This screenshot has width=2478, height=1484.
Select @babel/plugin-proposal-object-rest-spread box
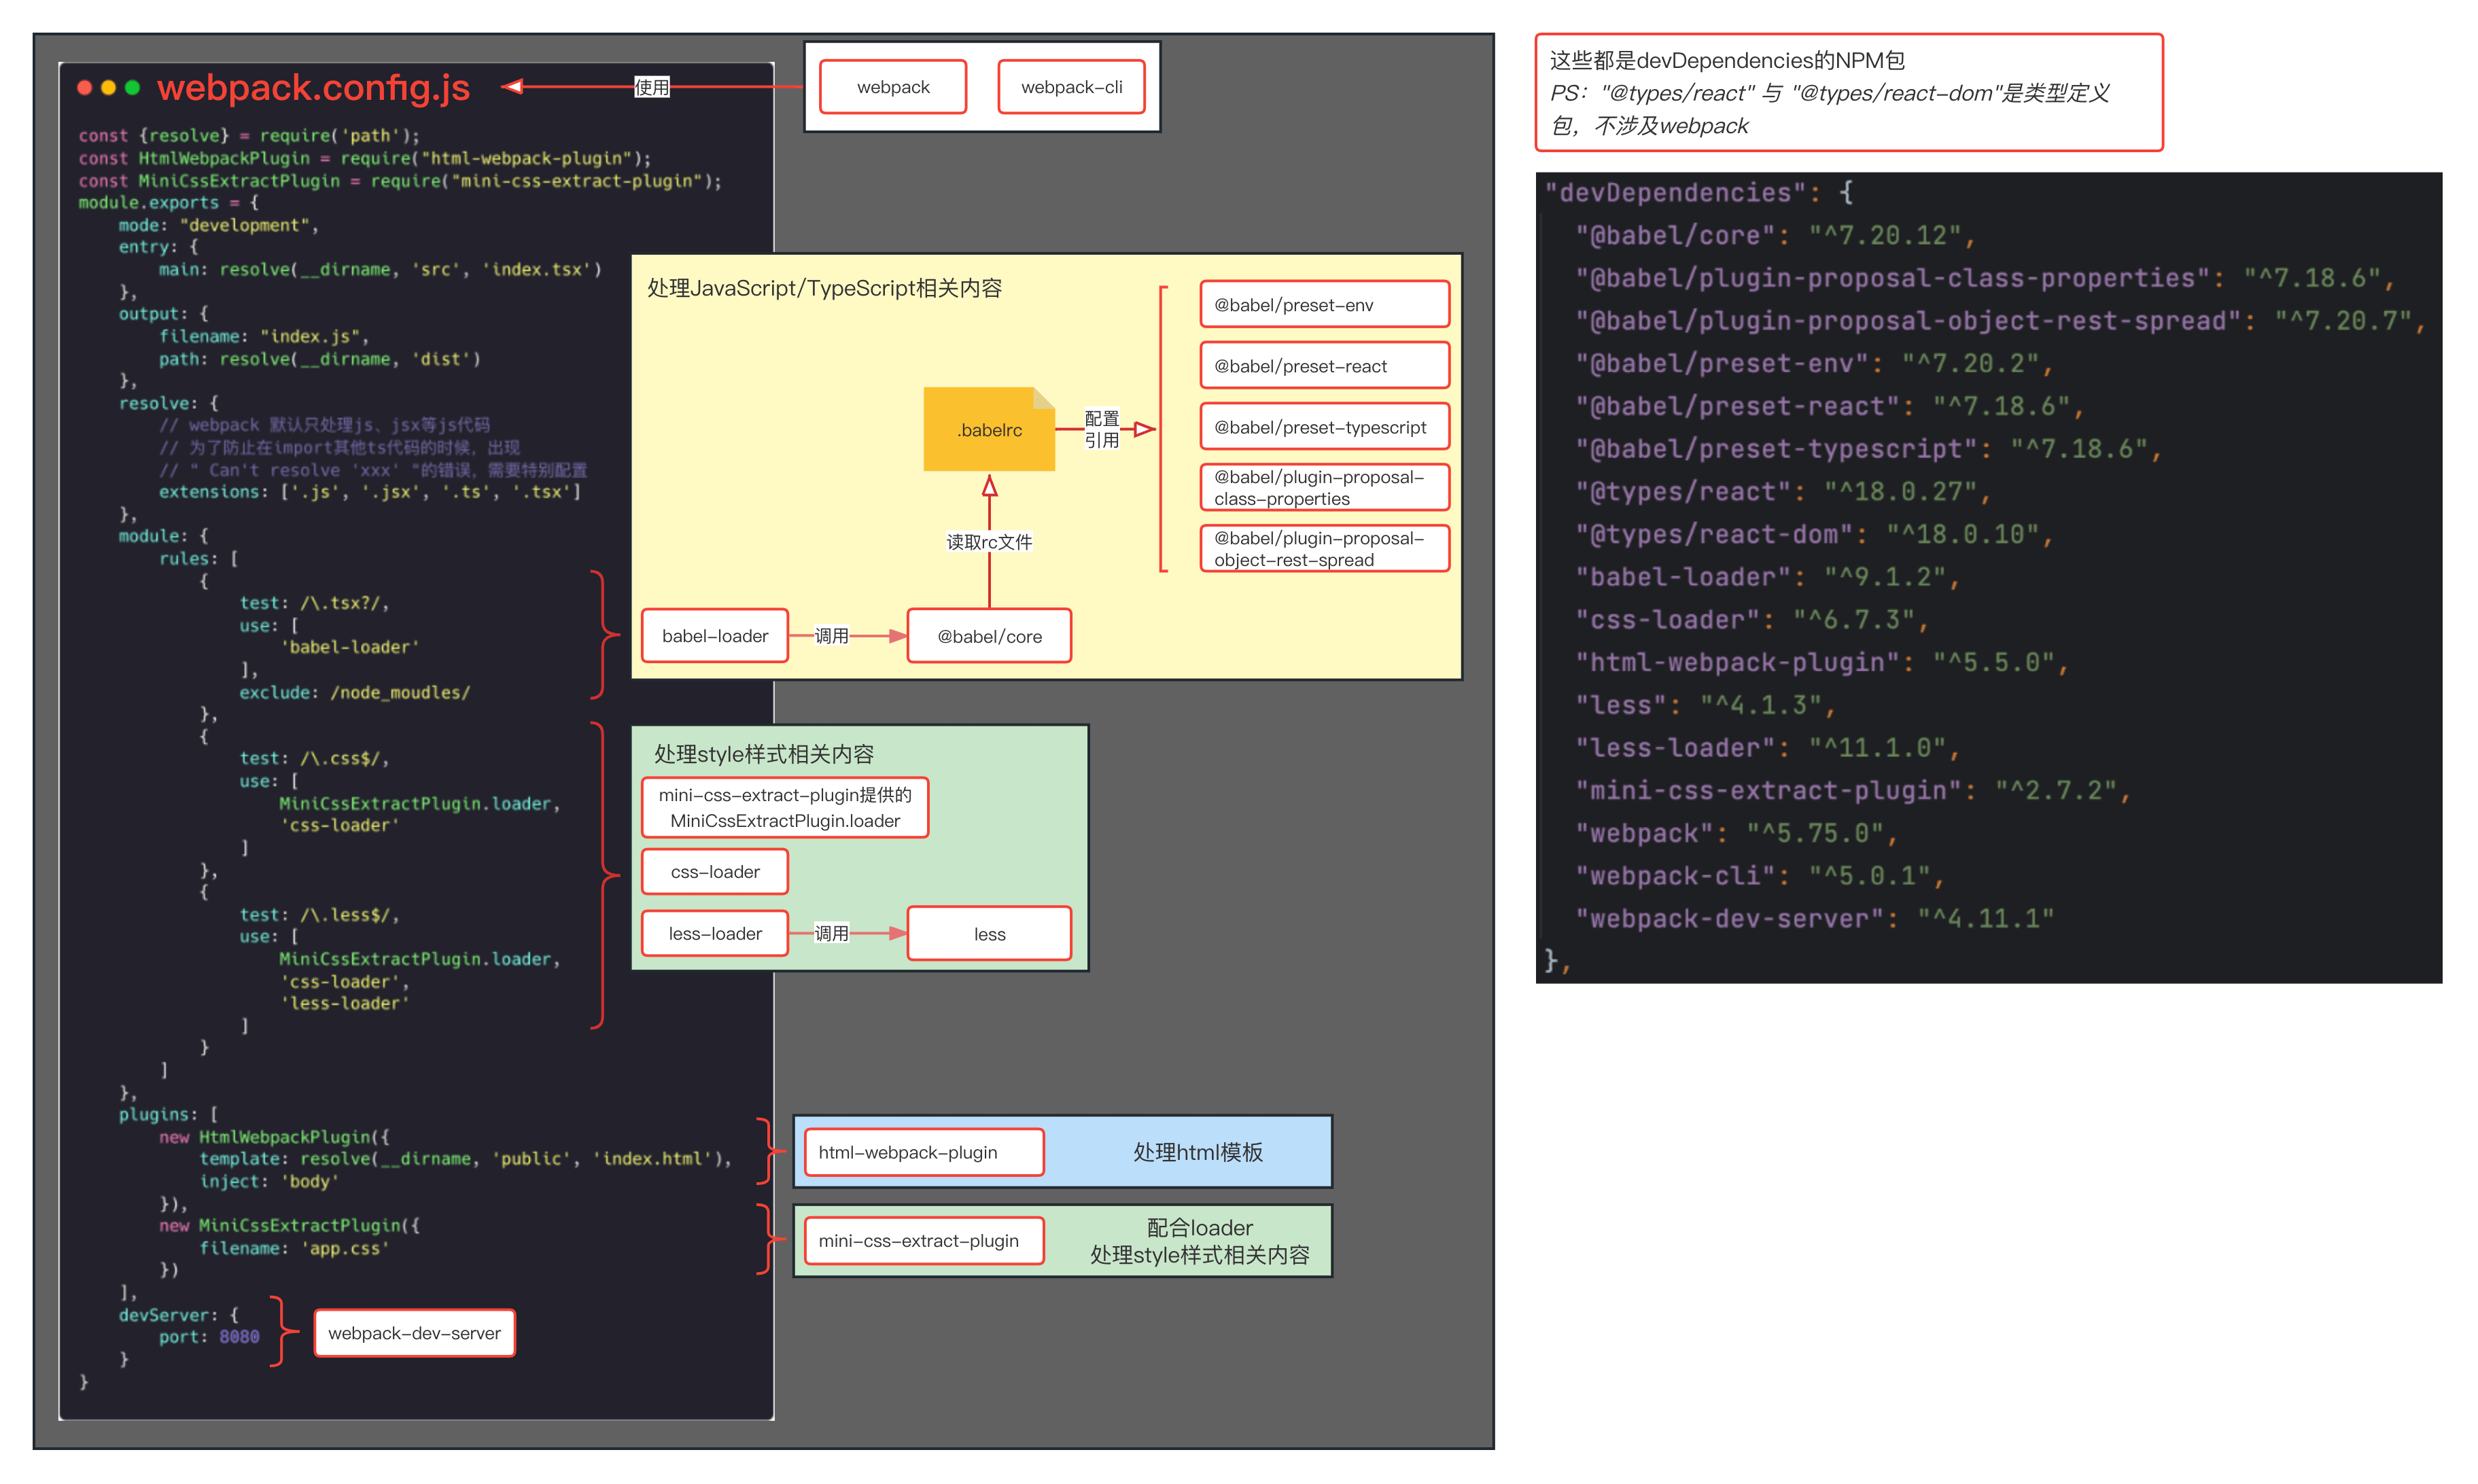tap(1324, 548)
